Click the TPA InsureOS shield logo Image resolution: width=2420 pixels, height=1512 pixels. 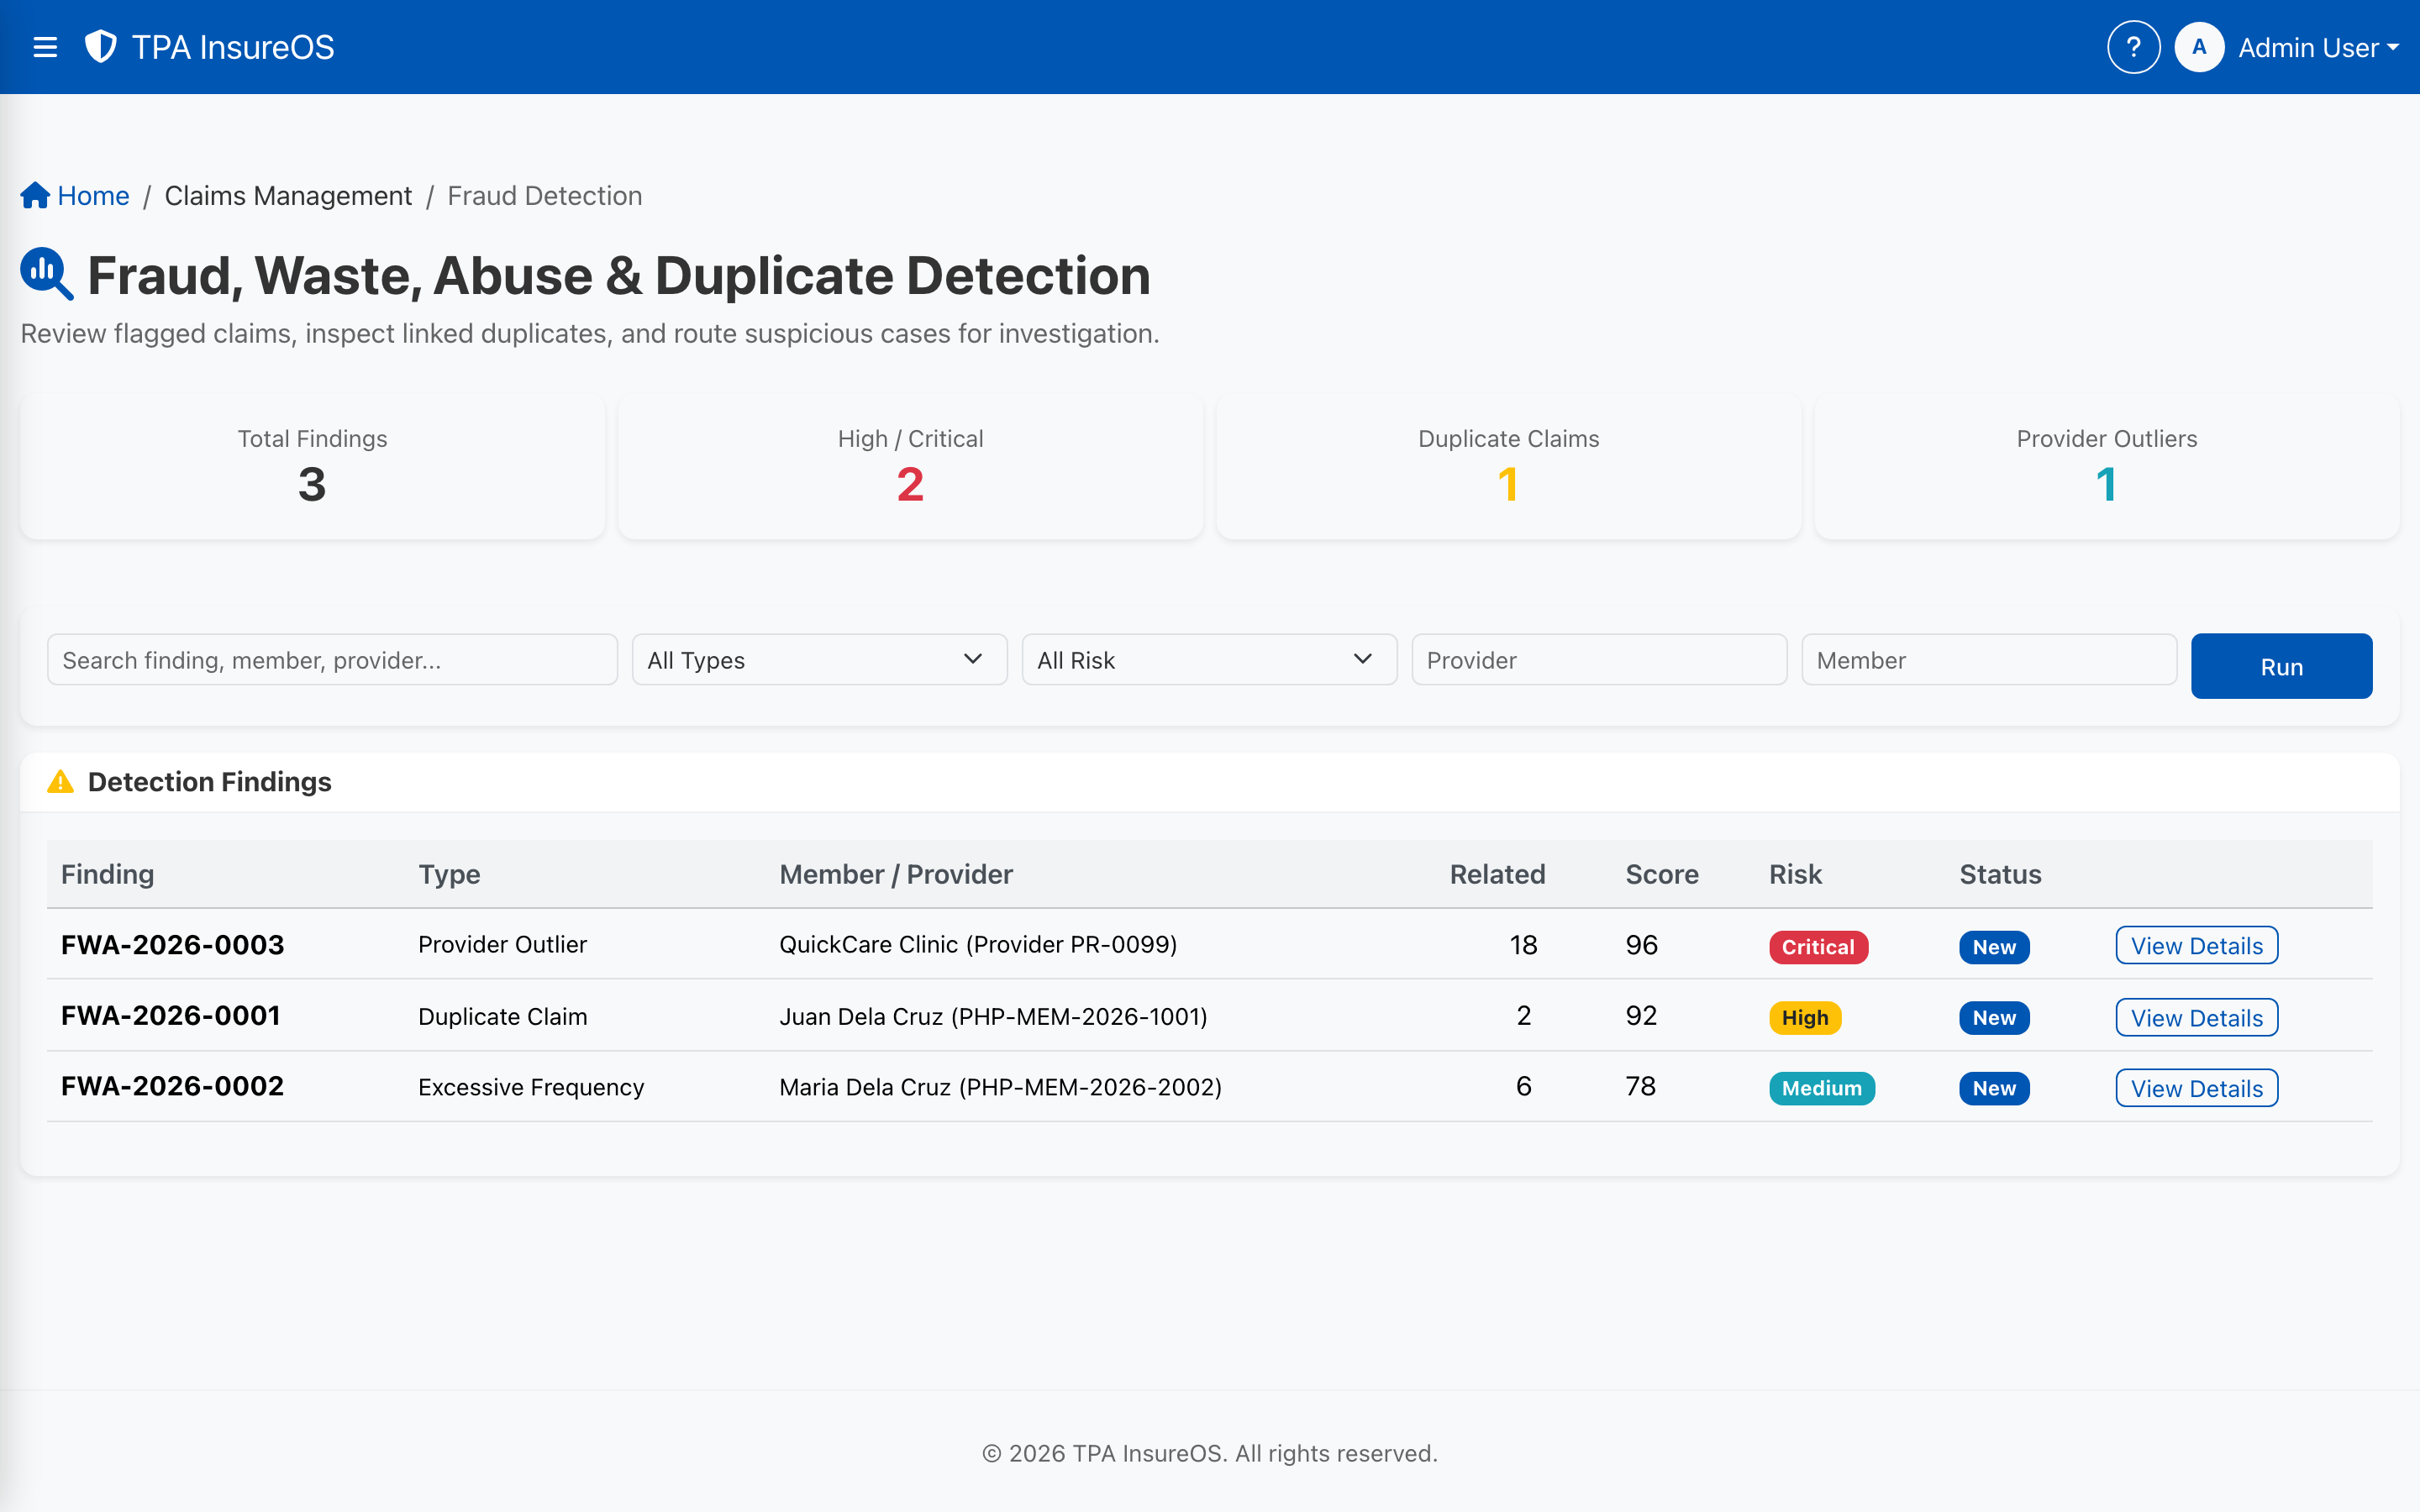[x=100, y=47]
